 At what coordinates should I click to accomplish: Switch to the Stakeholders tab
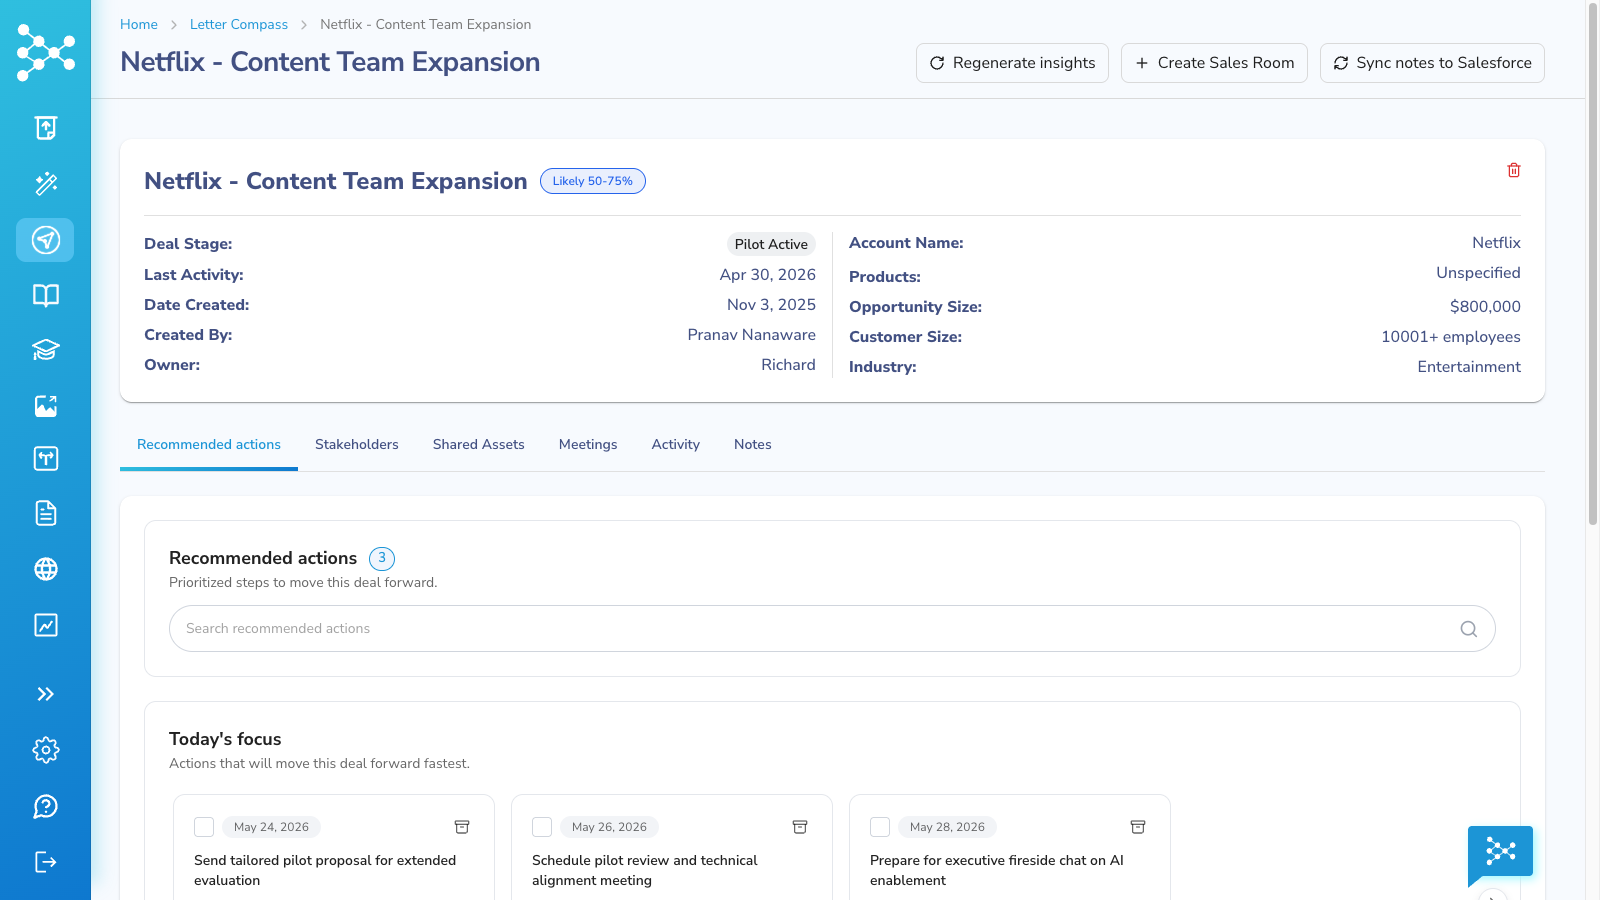[357, 445]
